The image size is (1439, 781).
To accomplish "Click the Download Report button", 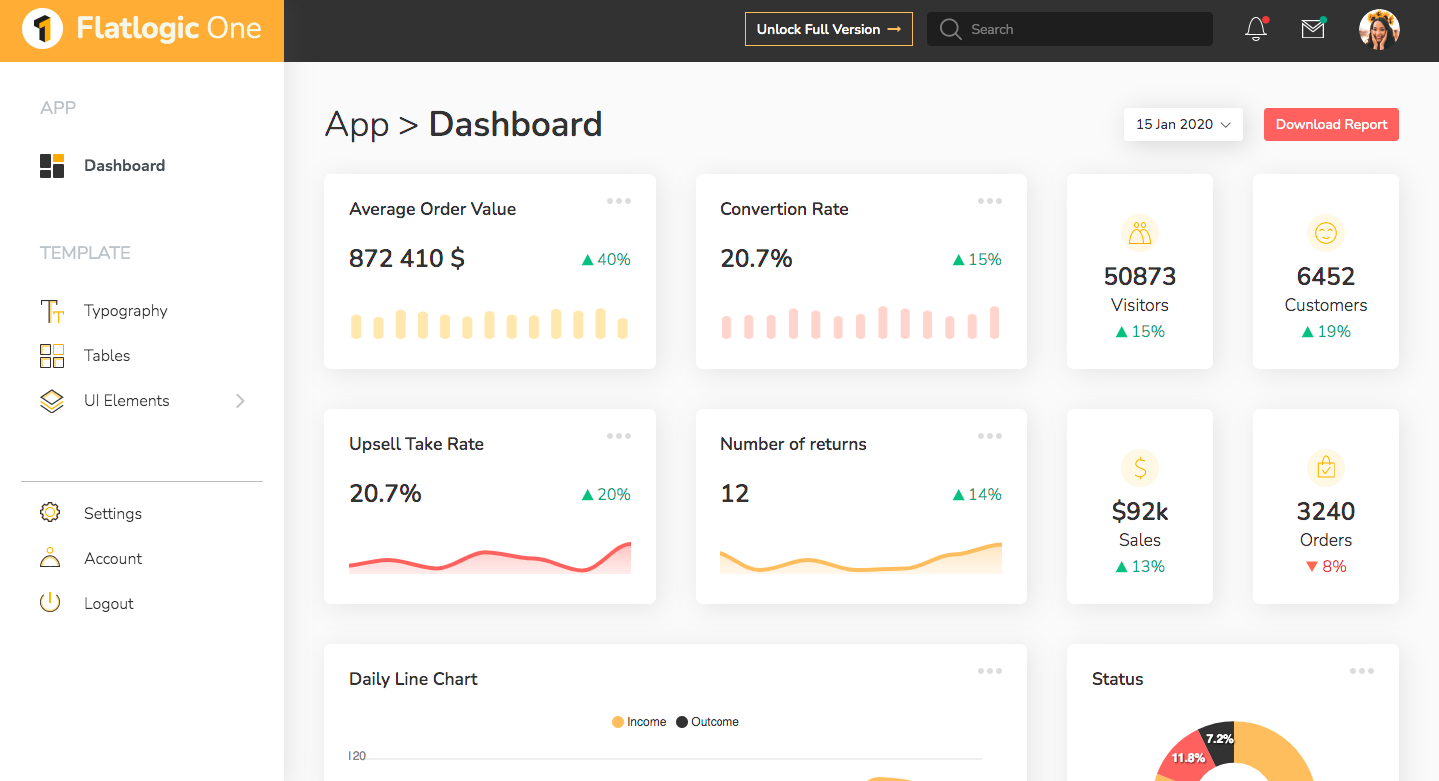I will coord(1331,125).
